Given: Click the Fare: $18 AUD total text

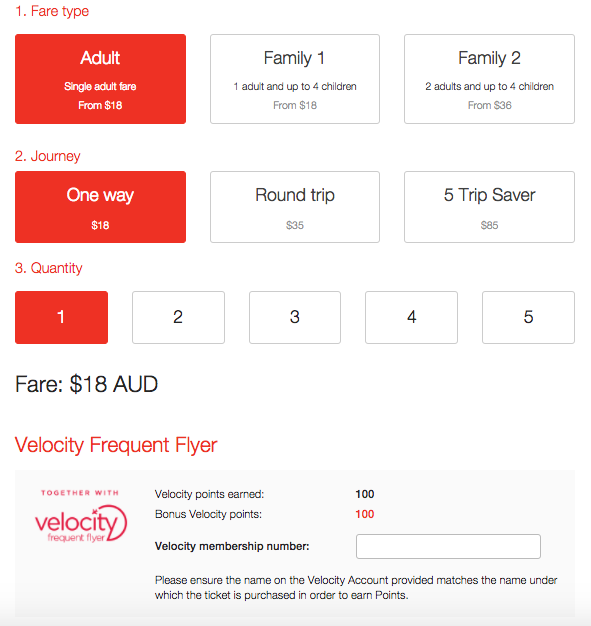Looking at the screenshot, I should [x=86, y=384].
